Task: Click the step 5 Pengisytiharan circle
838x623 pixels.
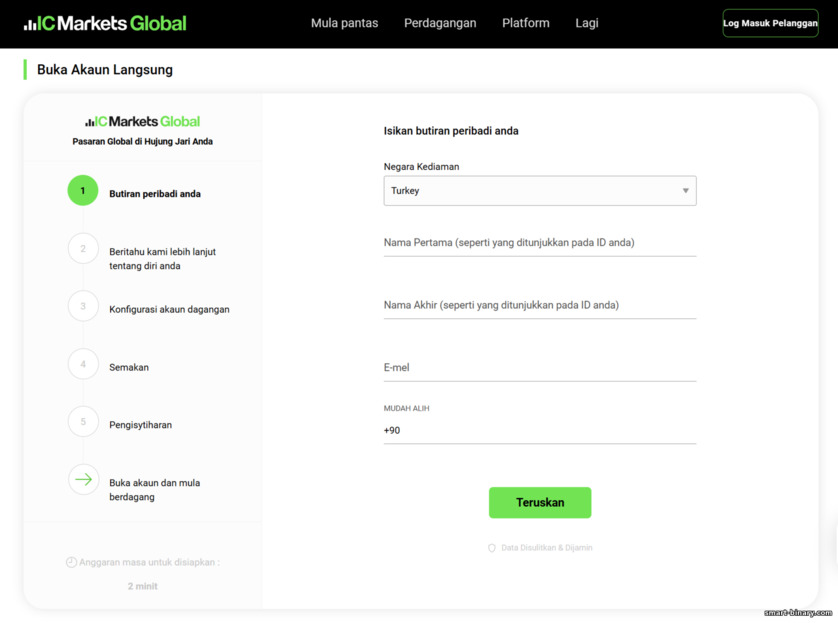Action: click(x=83, y=422)
